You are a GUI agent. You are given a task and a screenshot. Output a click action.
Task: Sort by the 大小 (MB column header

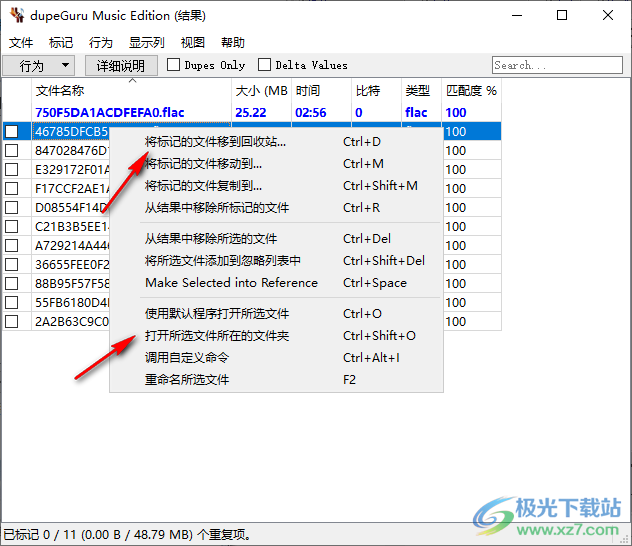[x=261, y=91]
